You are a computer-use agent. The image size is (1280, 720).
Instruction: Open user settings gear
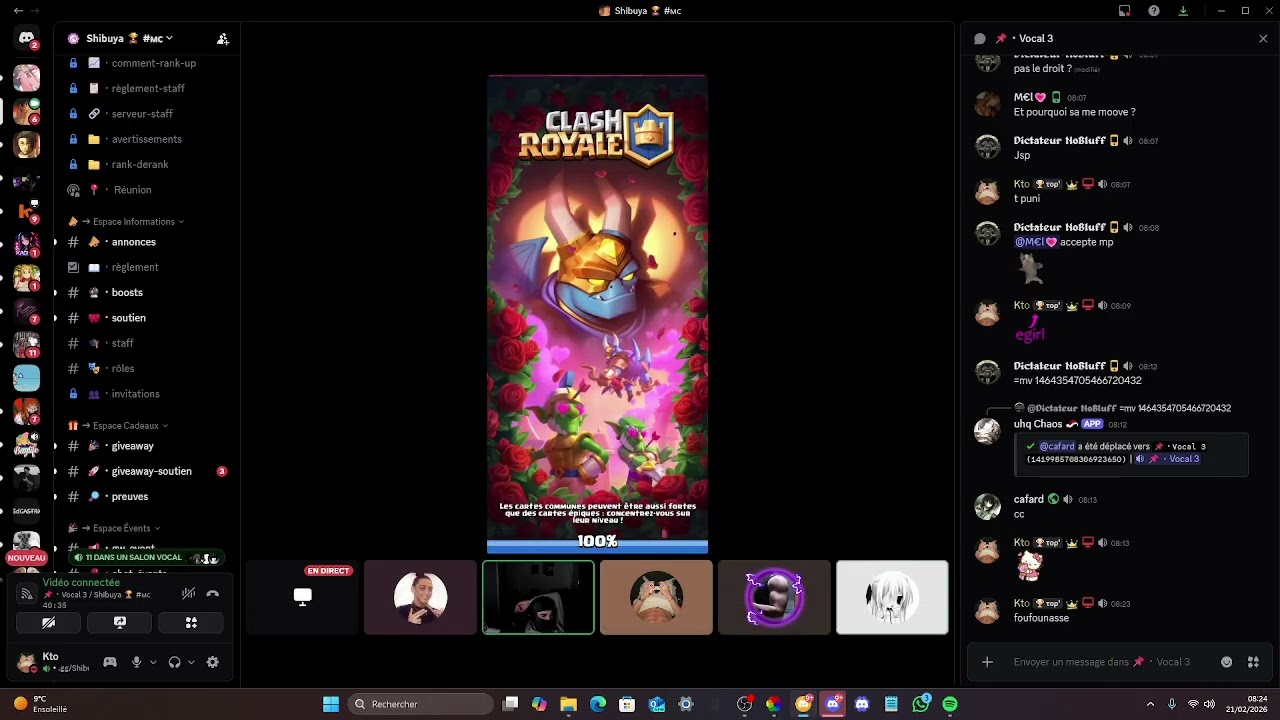tap(212, 662)
